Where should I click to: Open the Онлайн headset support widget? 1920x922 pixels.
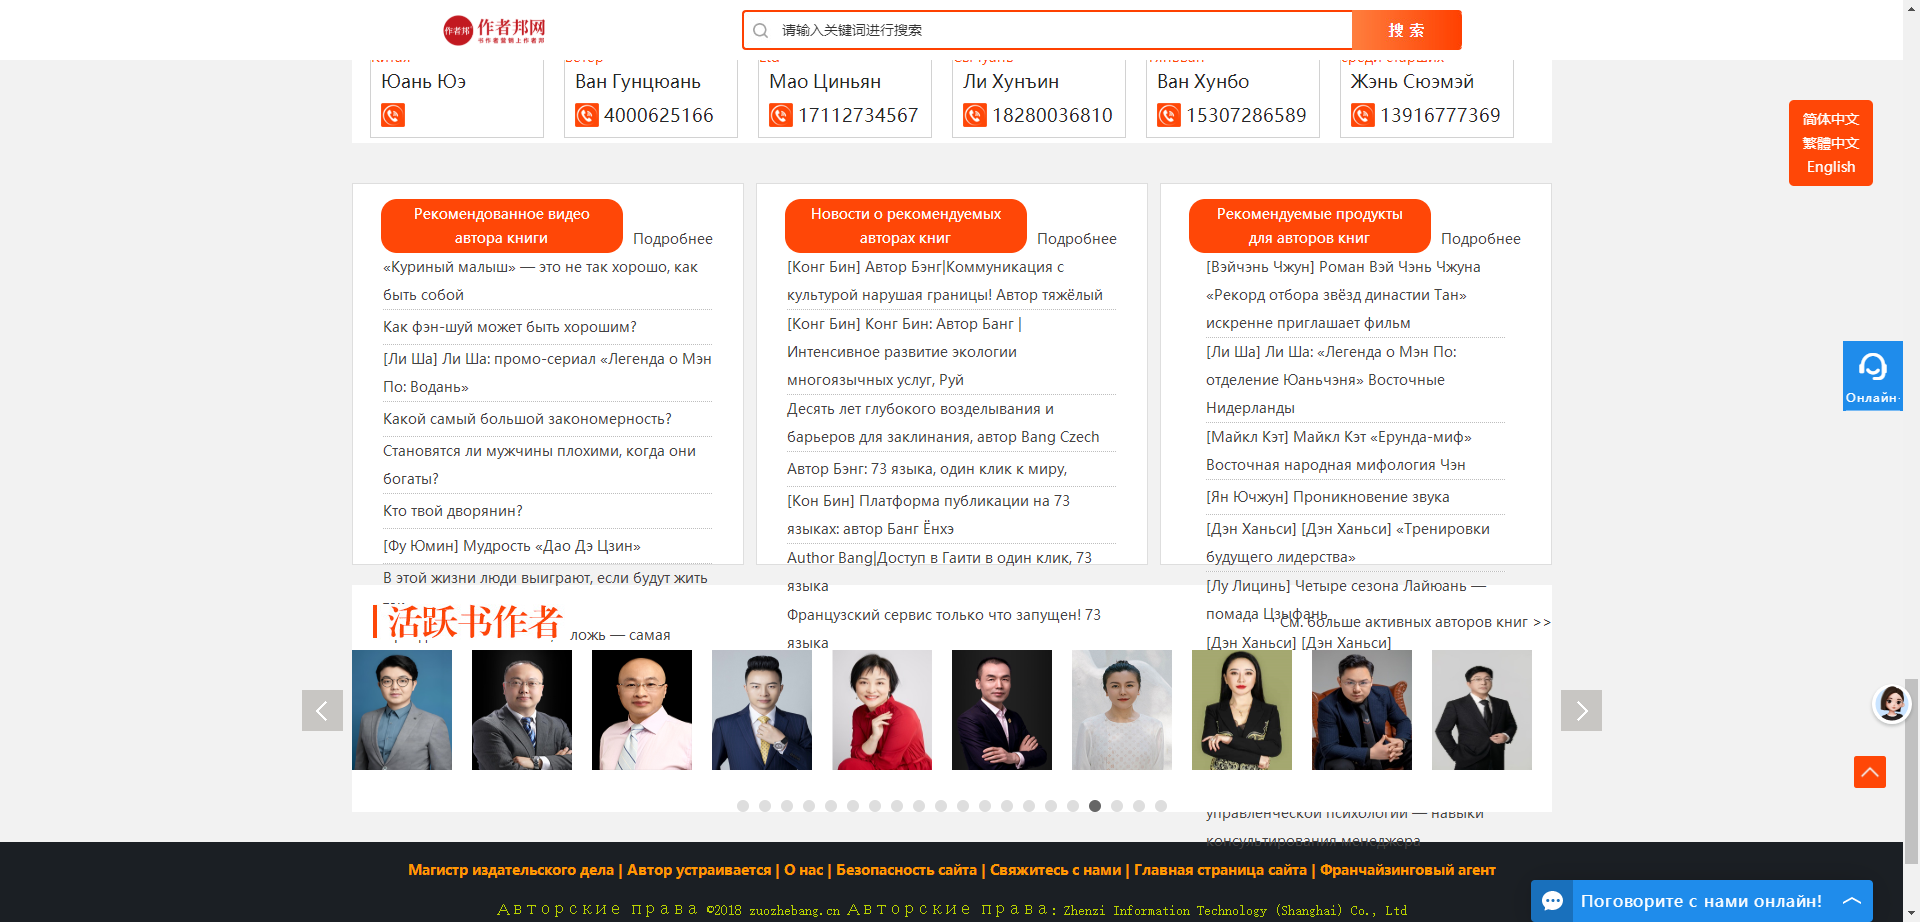1872,375
